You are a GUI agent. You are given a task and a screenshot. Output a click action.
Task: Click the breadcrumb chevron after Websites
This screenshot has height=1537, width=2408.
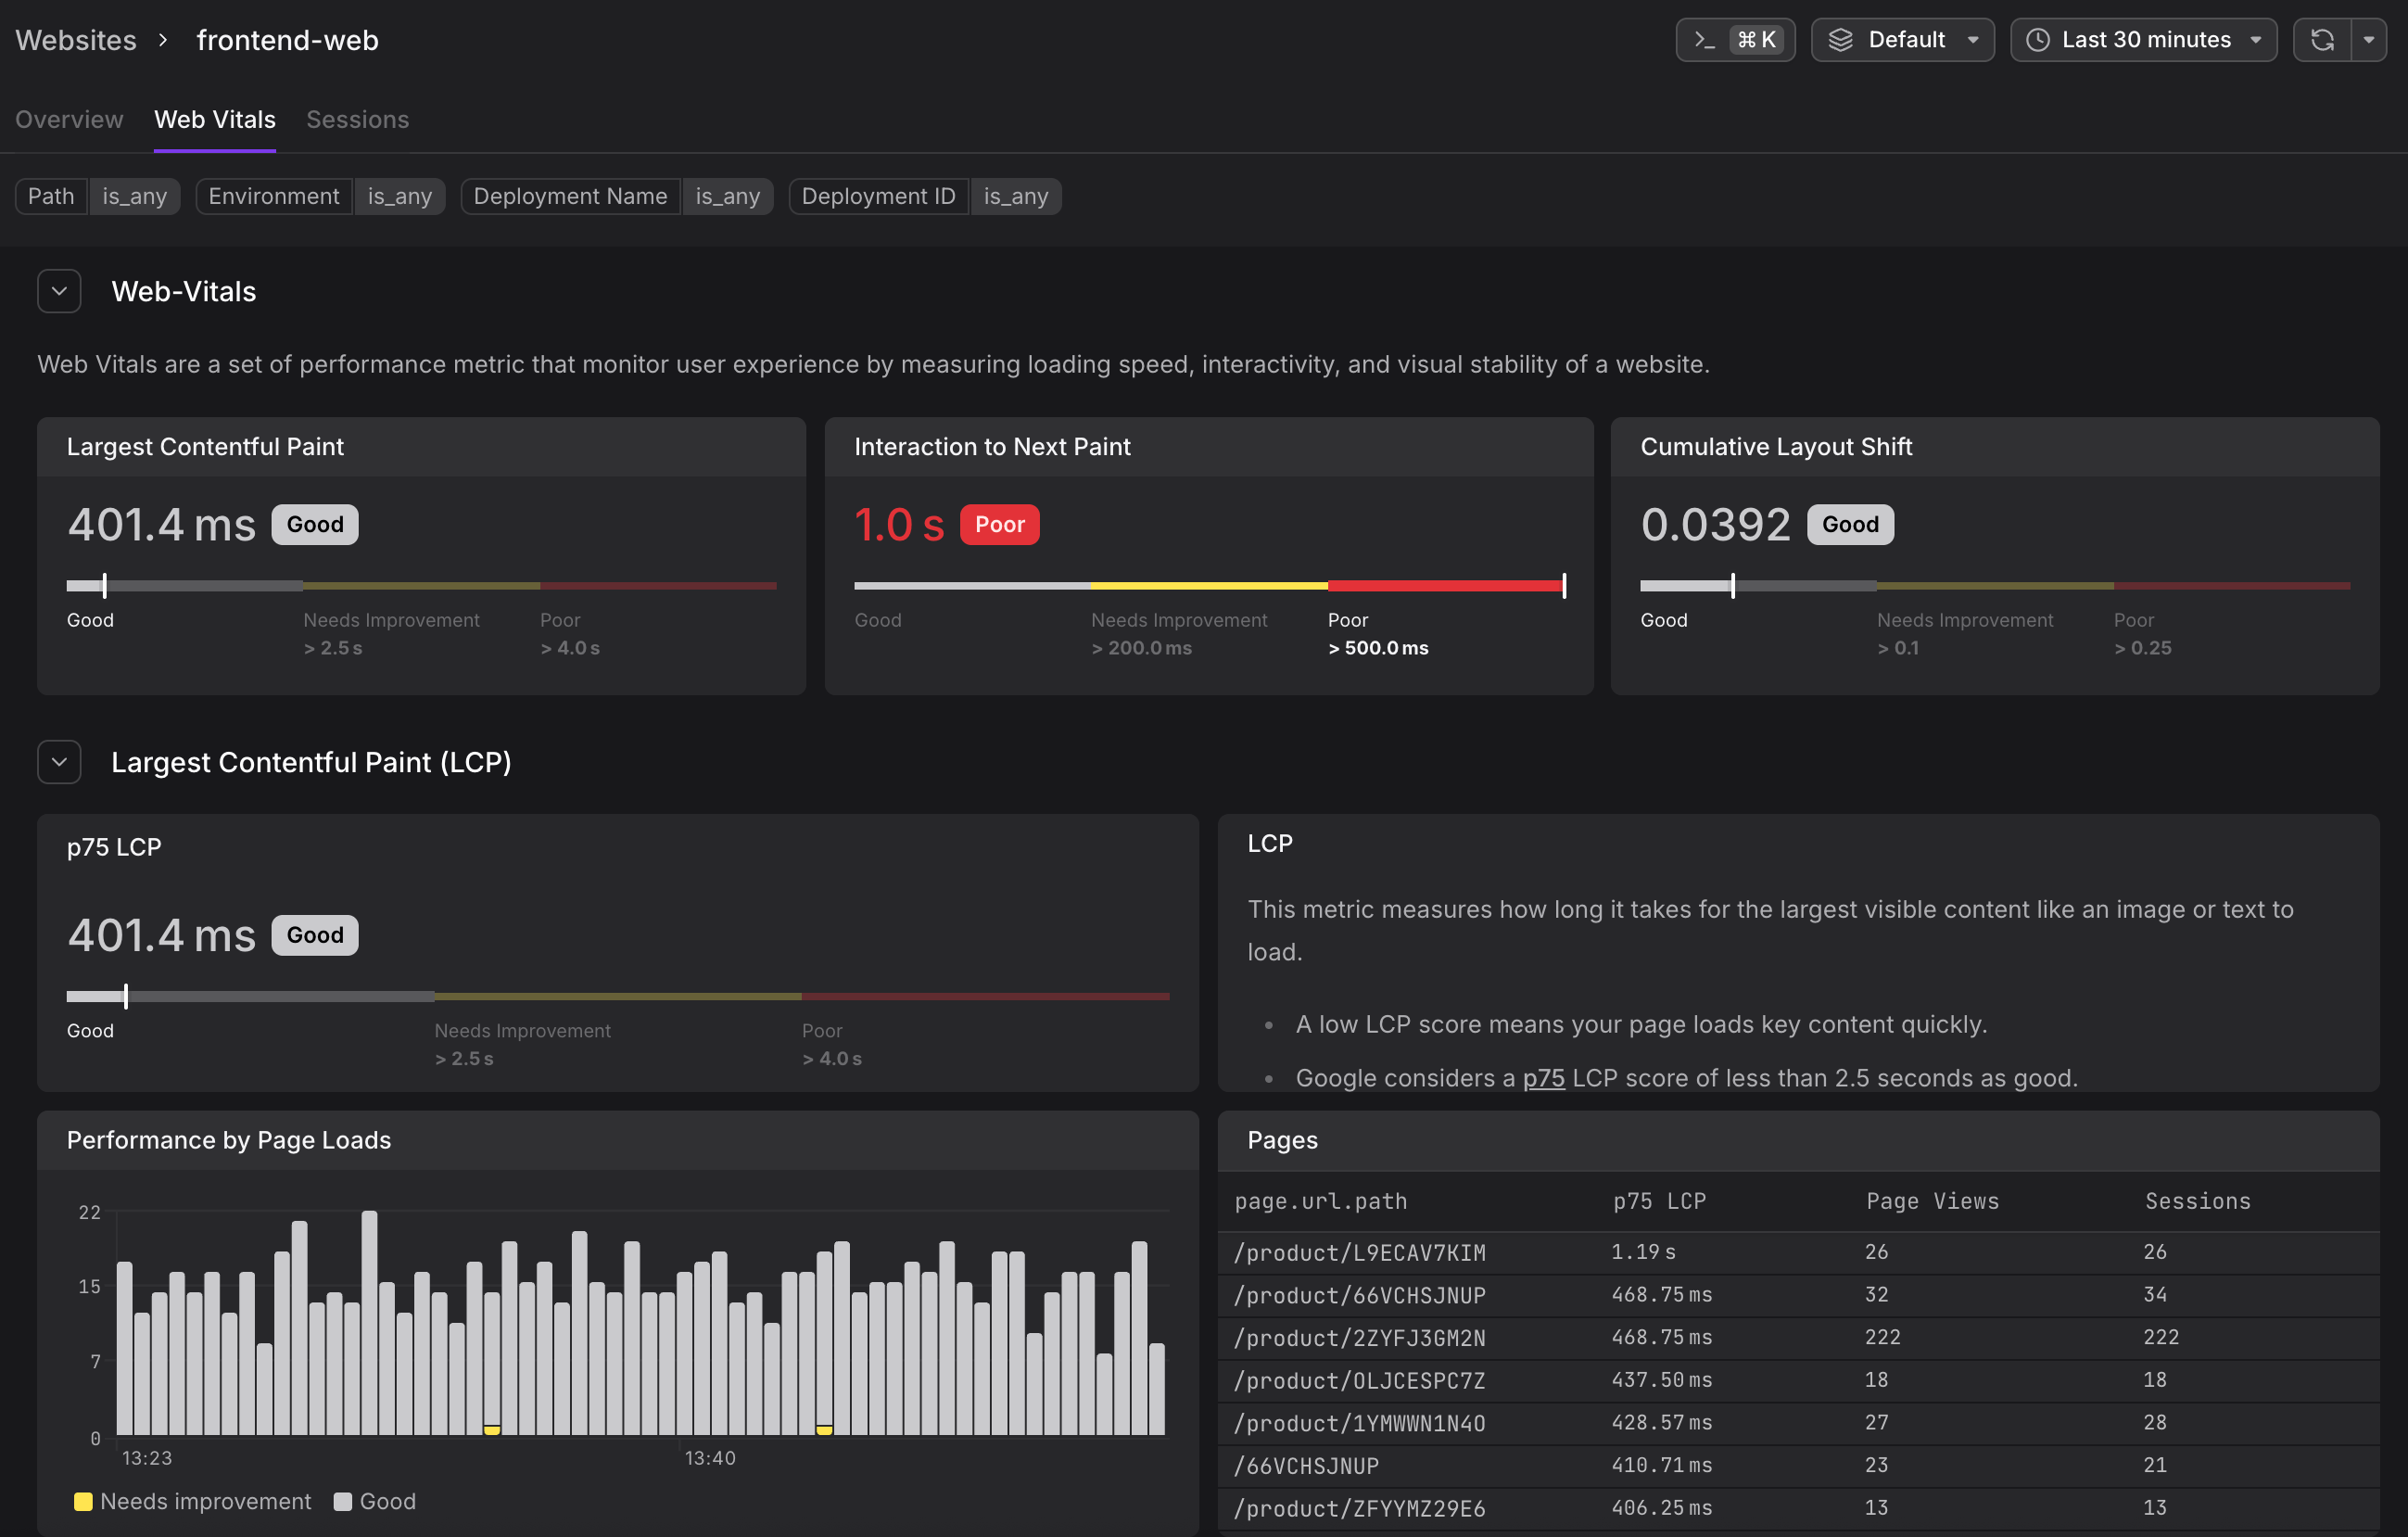162,40
